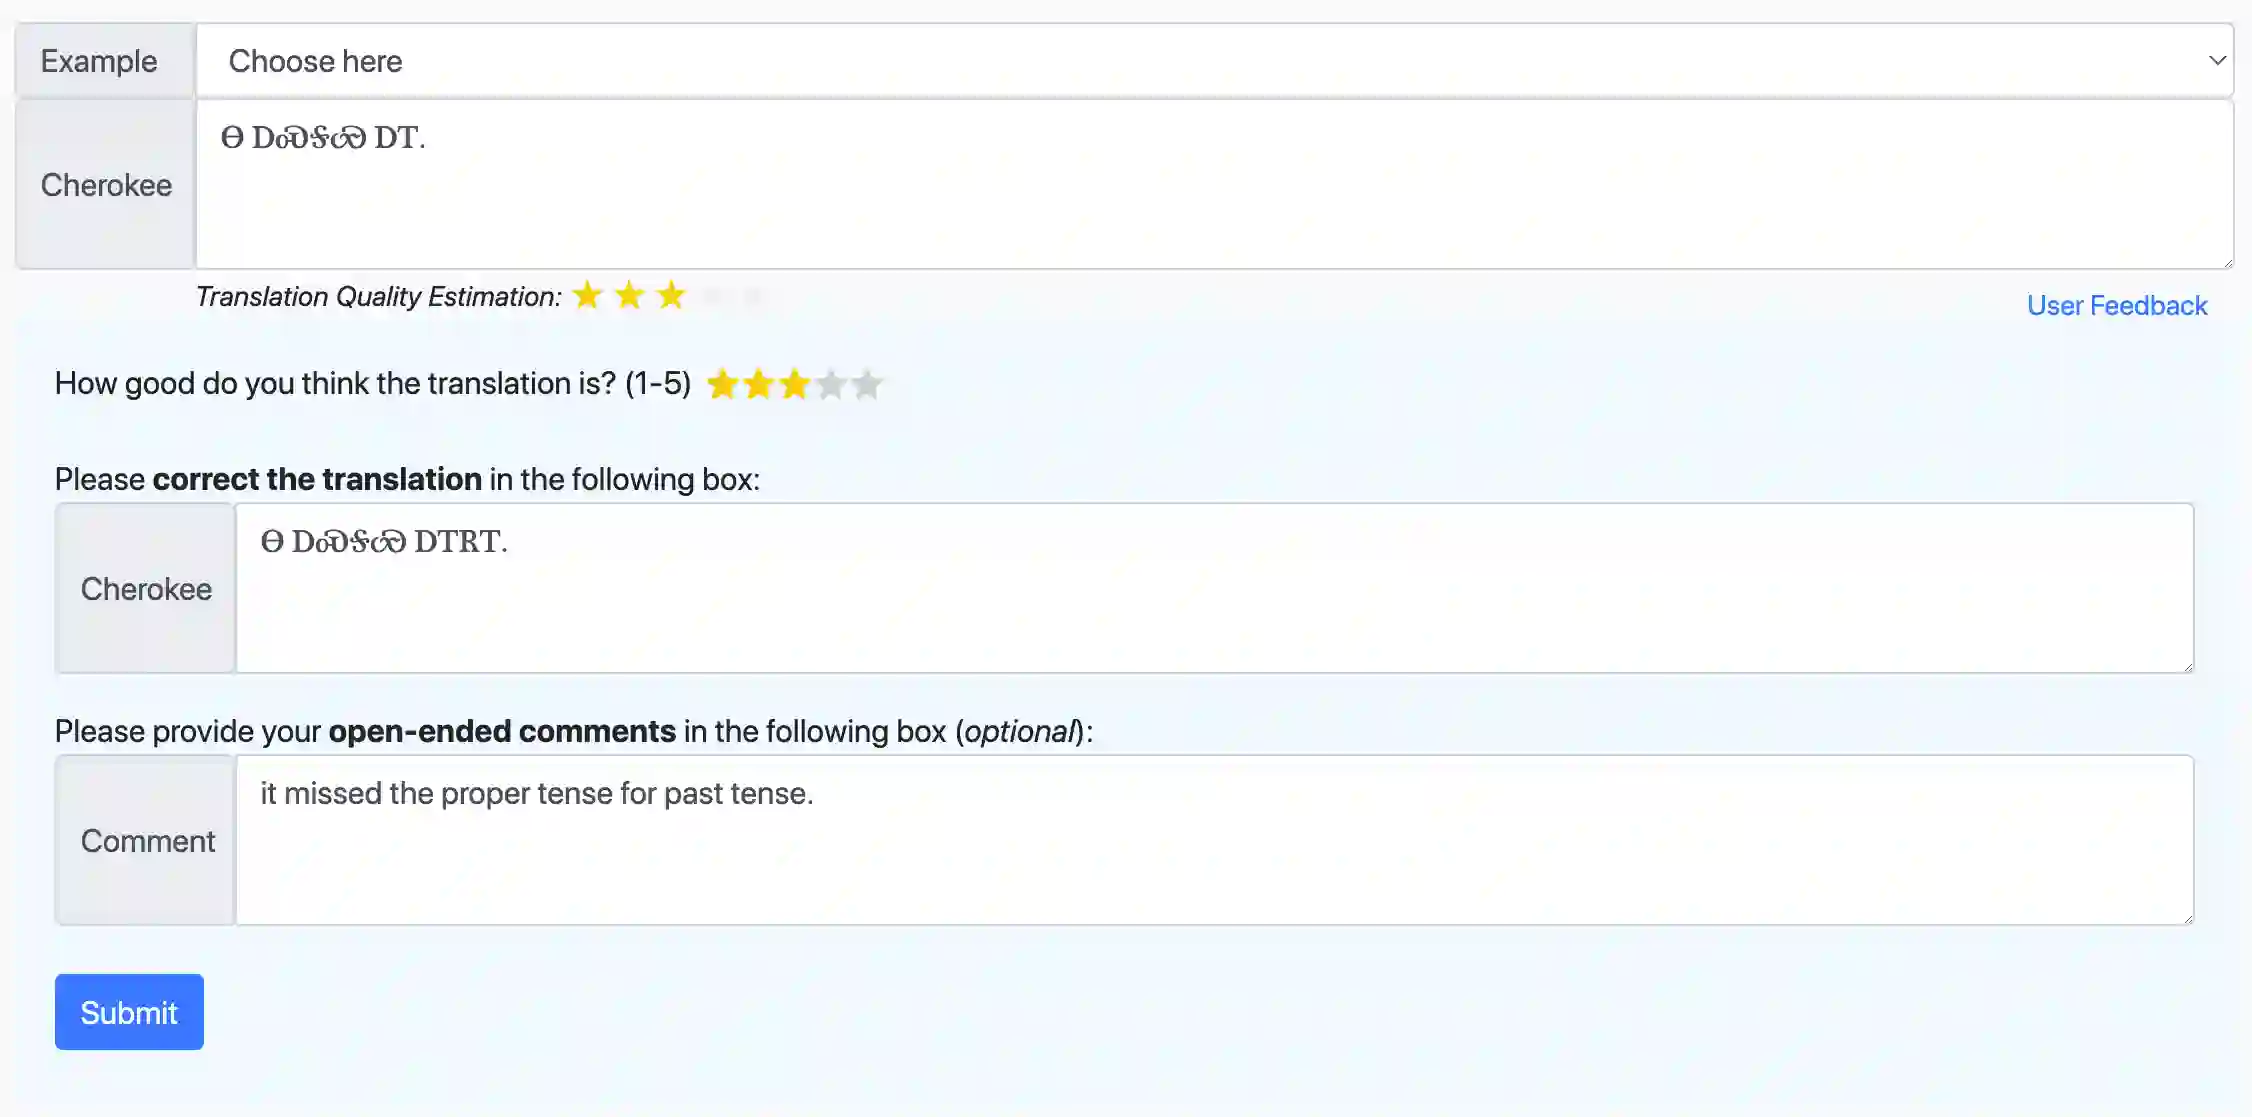Open the Example "Choose here" dropdown

click(x=1200, y=61)
